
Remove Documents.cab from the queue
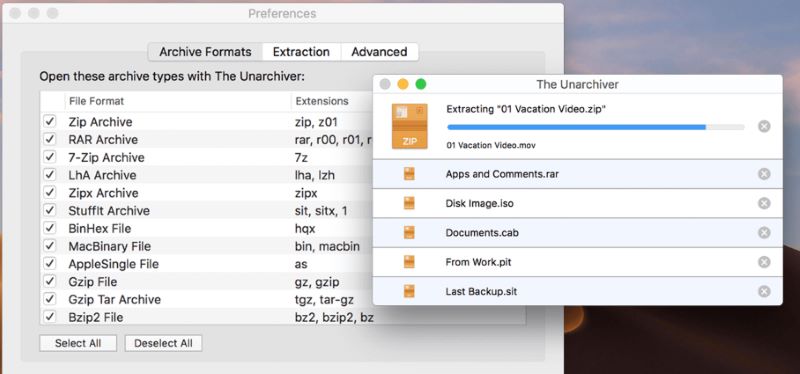point(764,233)
